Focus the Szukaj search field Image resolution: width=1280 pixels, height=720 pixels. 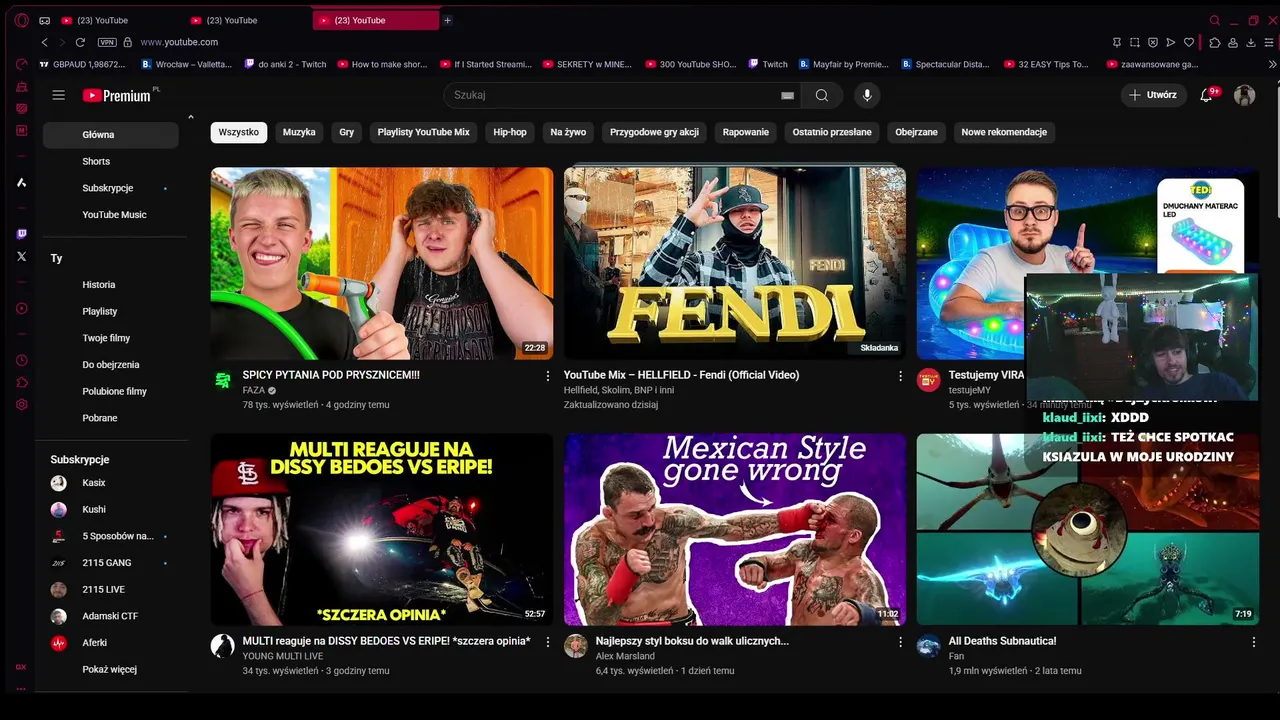[612, 95]
